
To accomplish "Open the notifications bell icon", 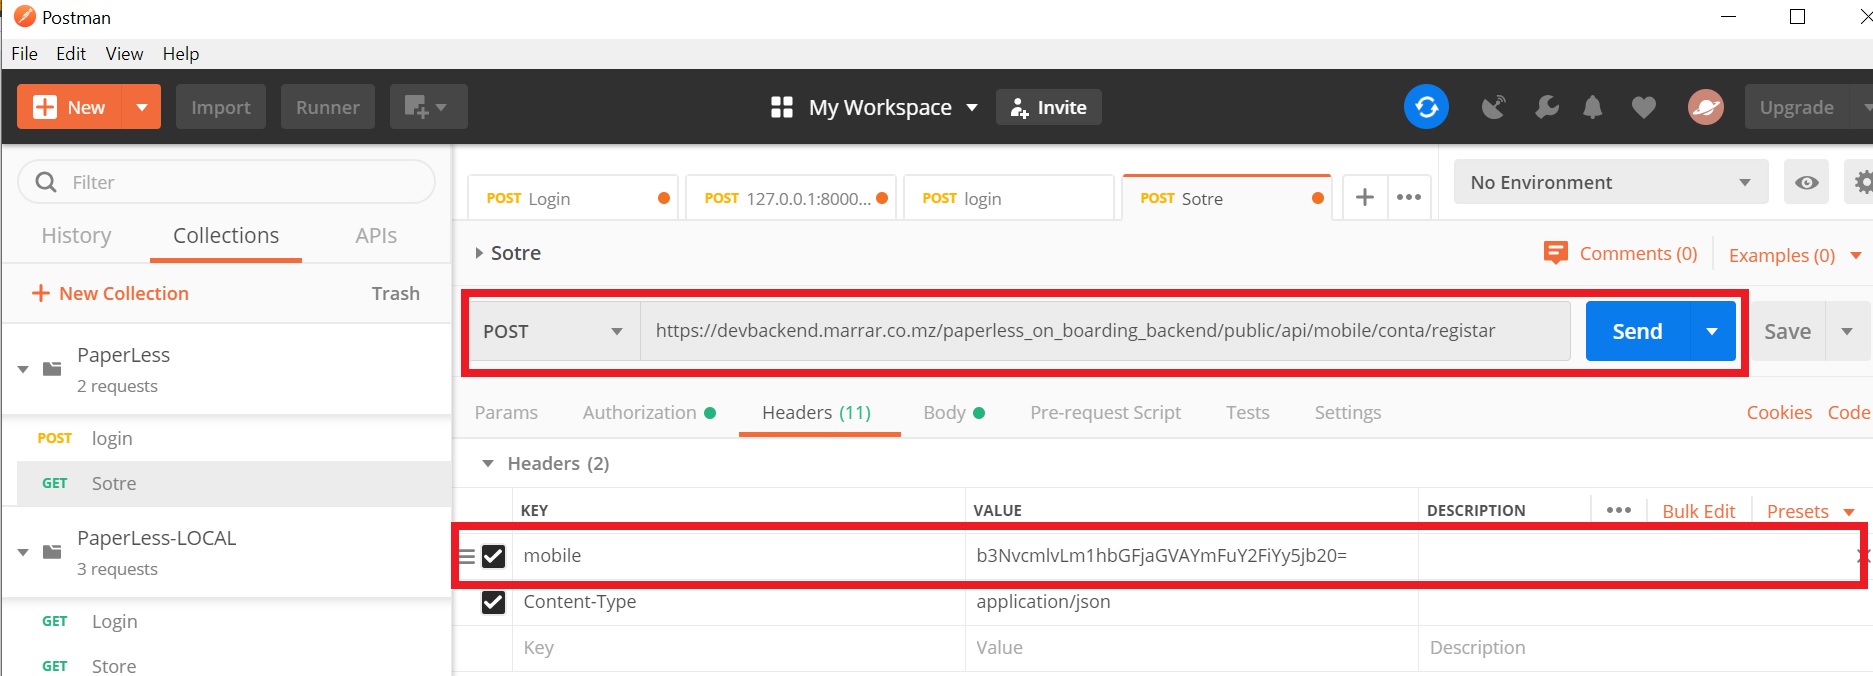I will (x=1593, y=107).
